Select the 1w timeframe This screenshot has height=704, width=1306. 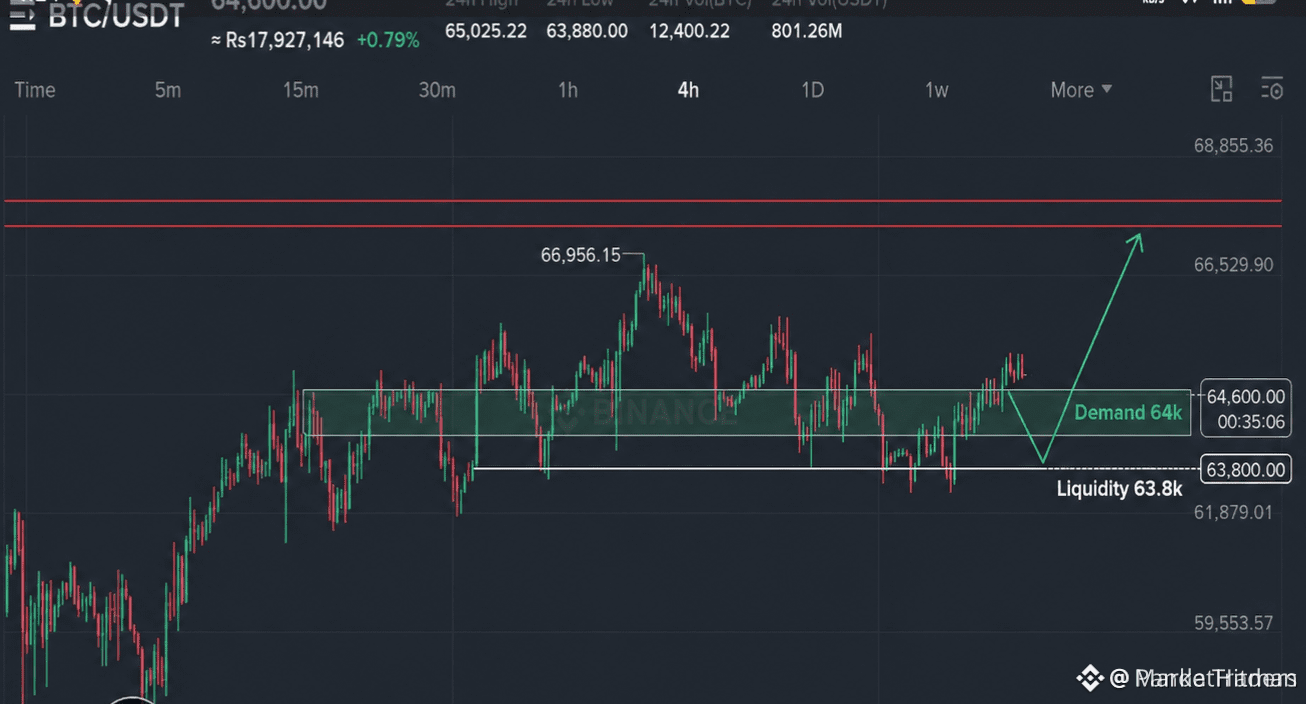pos(936,90)
